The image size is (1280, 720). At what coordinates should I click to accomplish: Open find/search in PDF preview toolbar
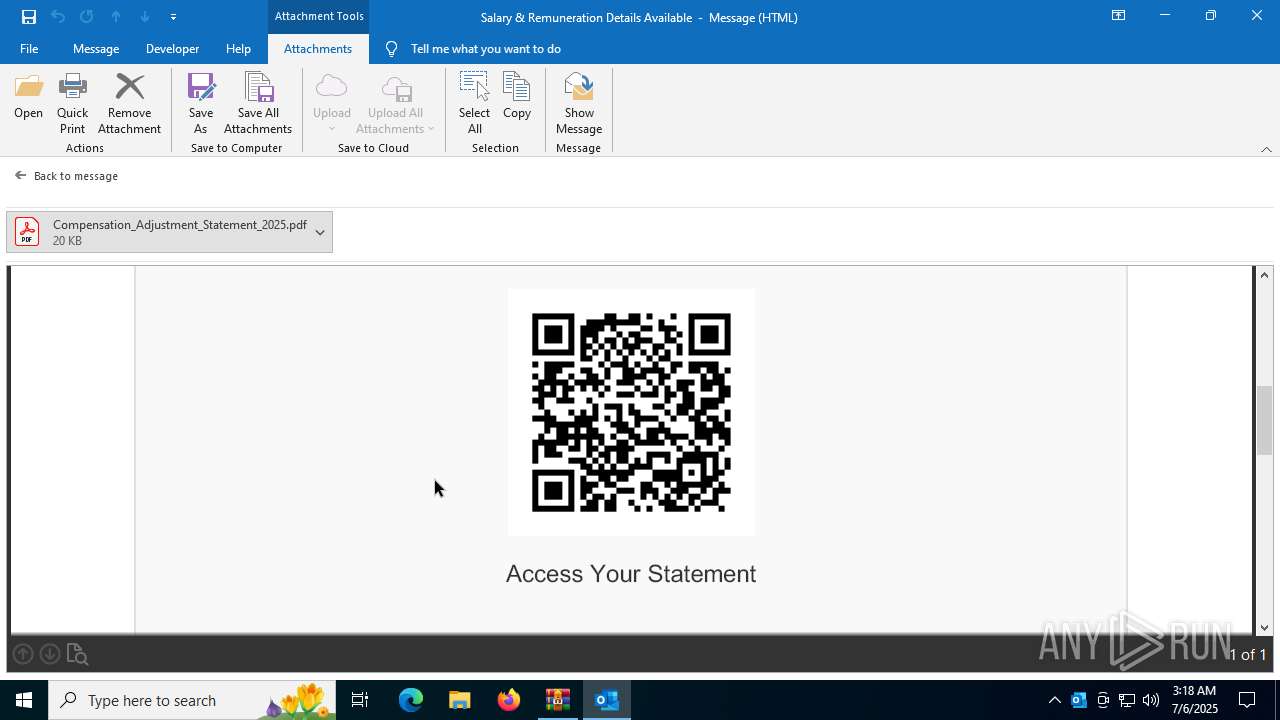tap(77, 654)
